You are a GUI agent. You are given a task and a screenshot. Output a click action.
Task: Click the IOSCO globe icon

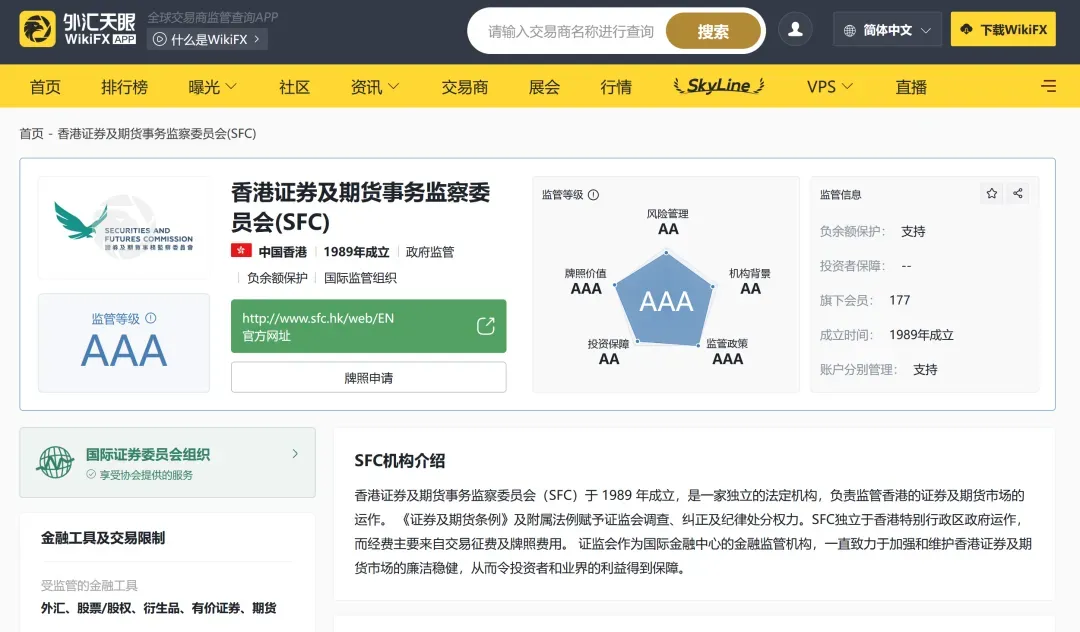[55, 462]
